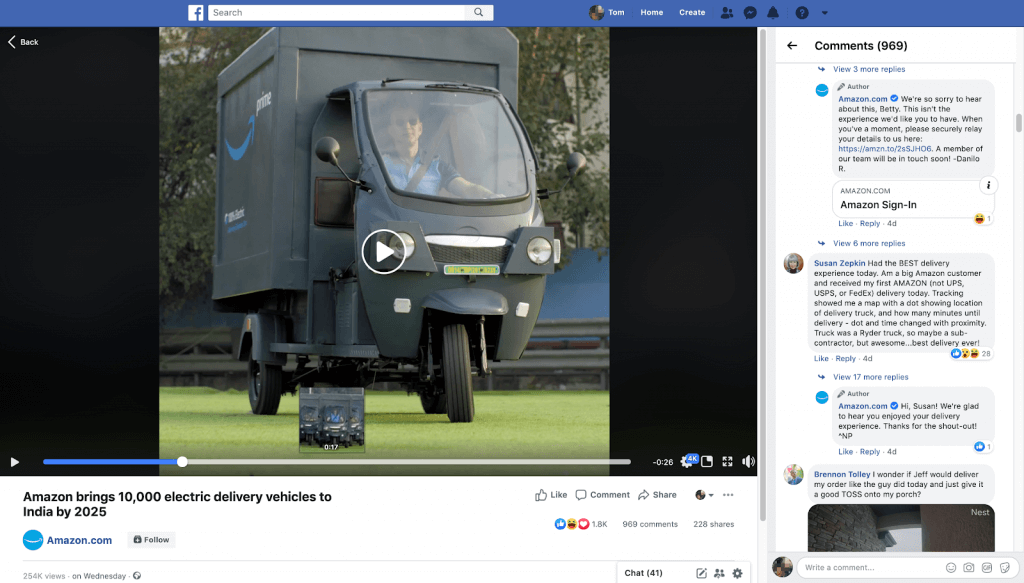Open Susan Zepkin's profile name
1024x583 pixels.
pyautogui.click(x=839, y=263)
